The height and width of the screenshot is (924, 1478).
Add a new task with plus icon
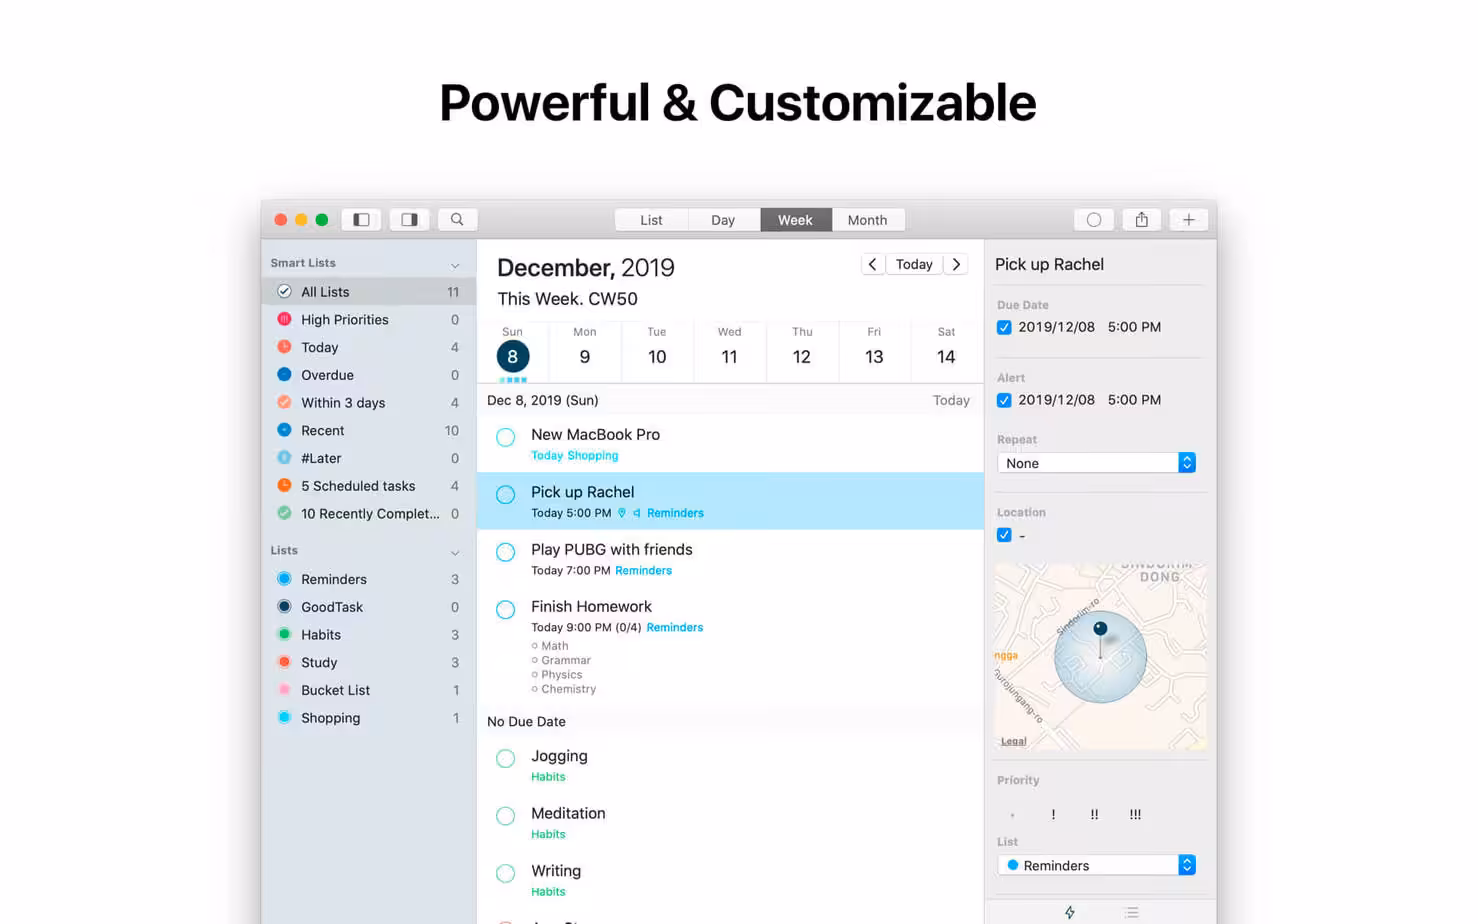click(x=1188, y=220)
